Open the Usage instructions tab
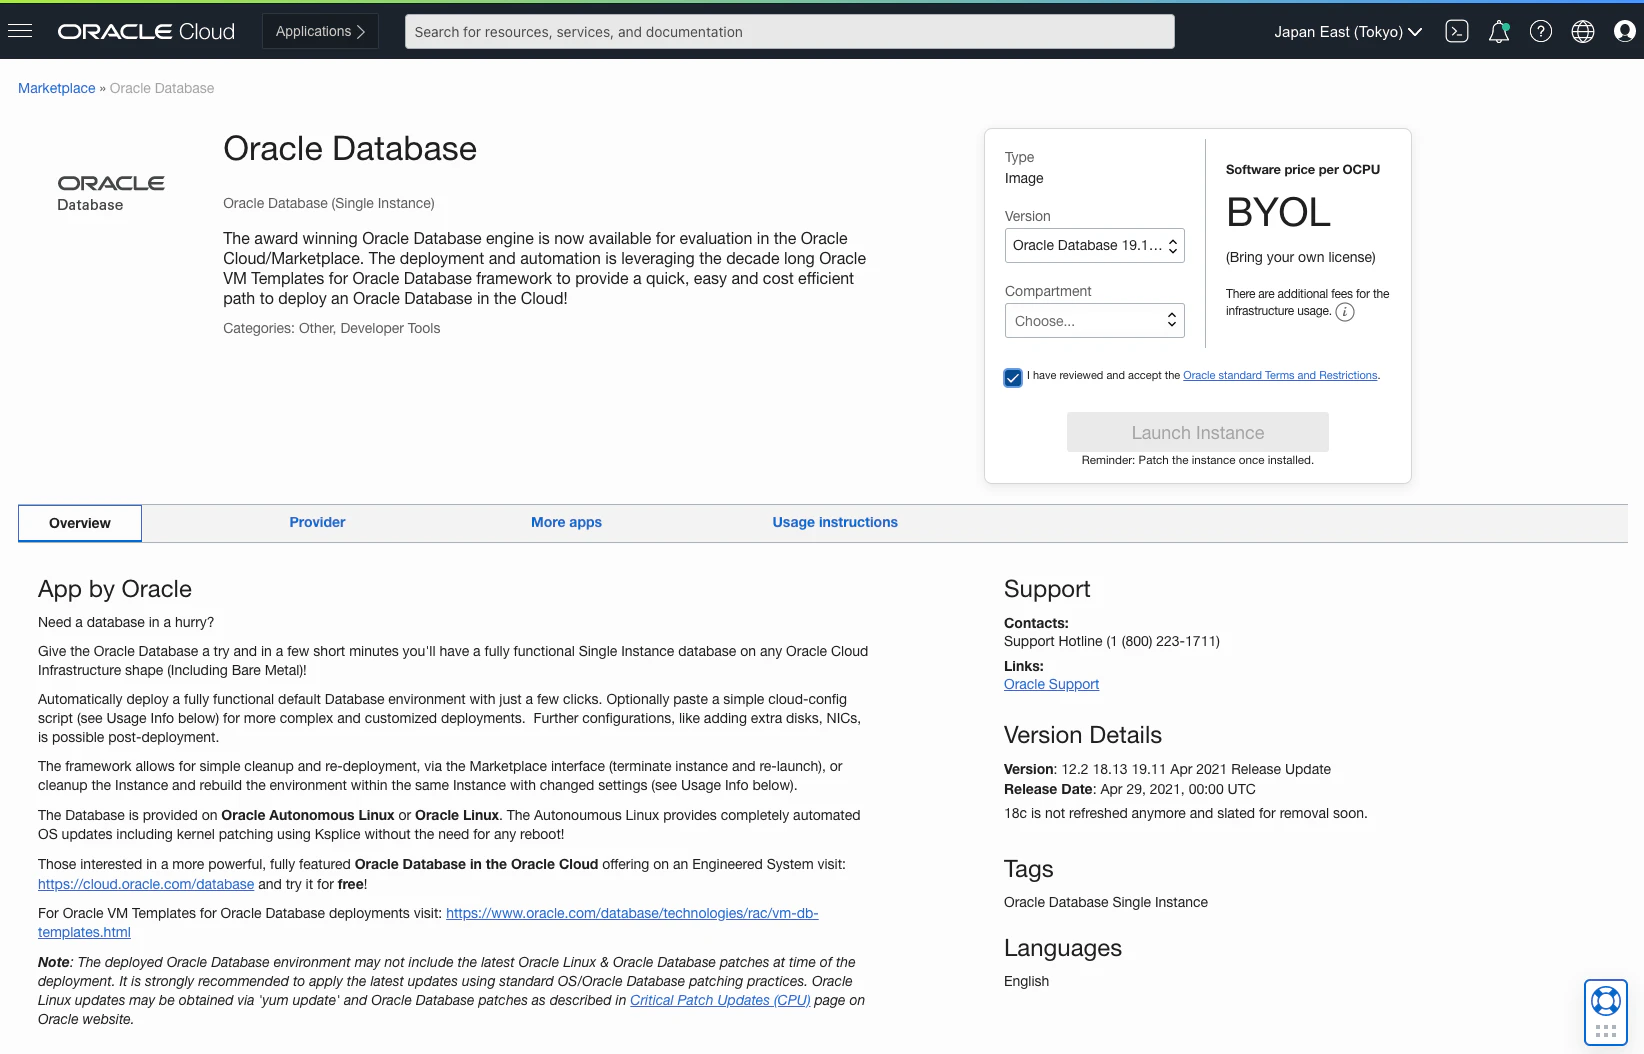This screenshot has height=1054, width=1644. [x=835, y=522]
